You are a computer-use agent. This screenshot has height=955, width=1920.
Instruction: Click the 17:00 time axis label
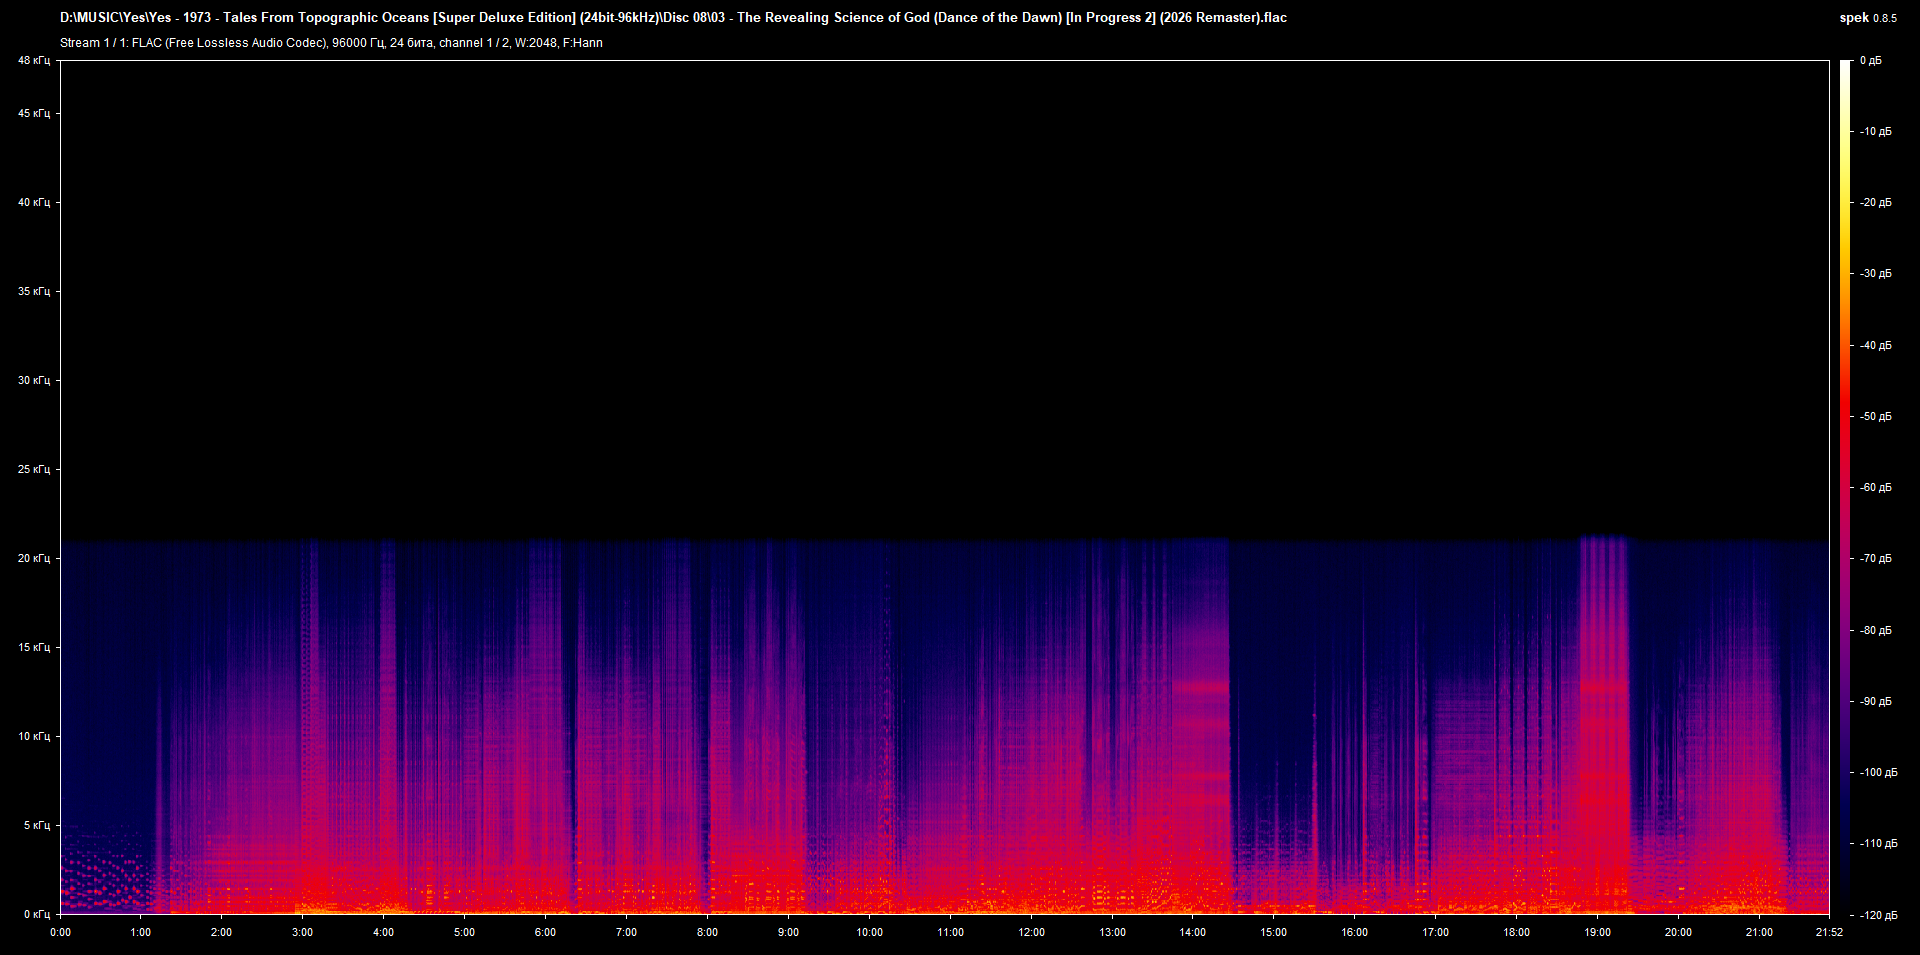click(x=1435, y=933)
